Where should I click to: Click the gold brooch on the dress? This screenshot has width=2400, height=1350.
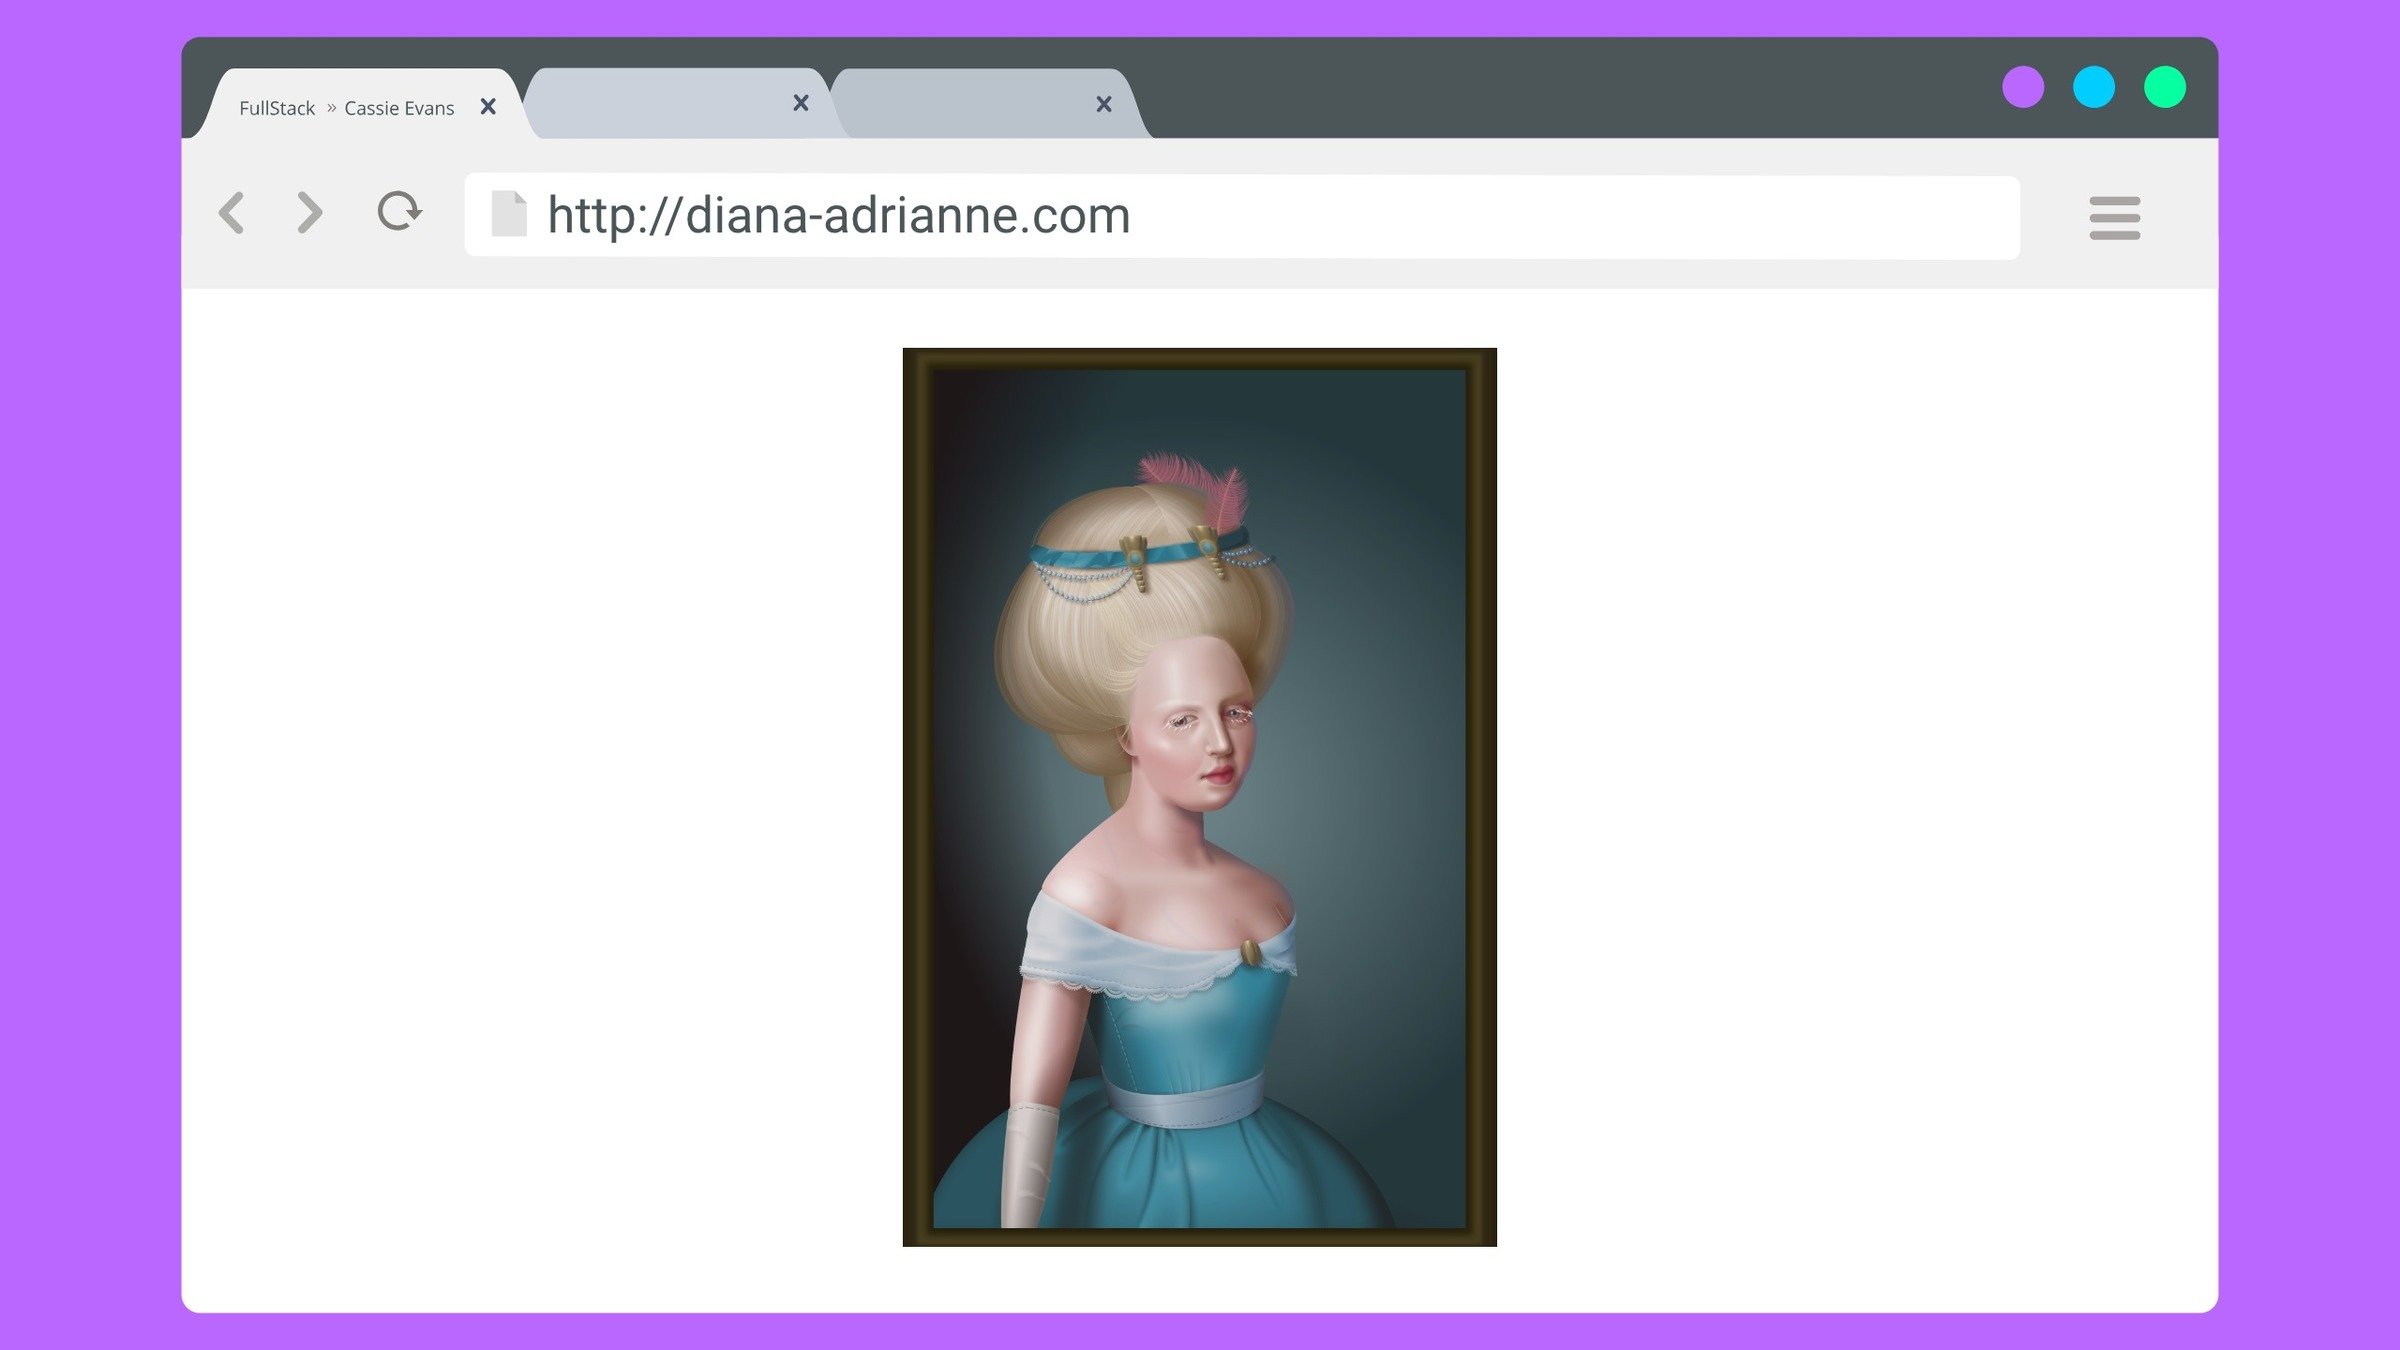(x=1250, y=952)
